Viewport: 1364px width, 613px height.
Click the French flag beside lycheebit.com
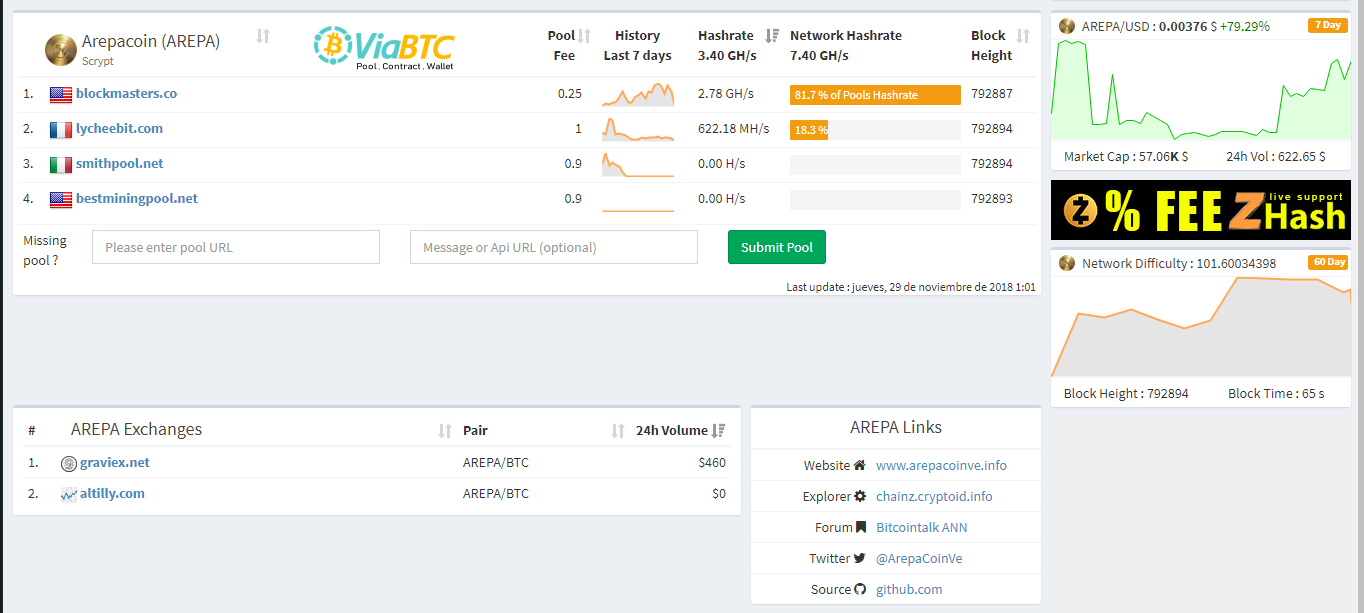61,129
